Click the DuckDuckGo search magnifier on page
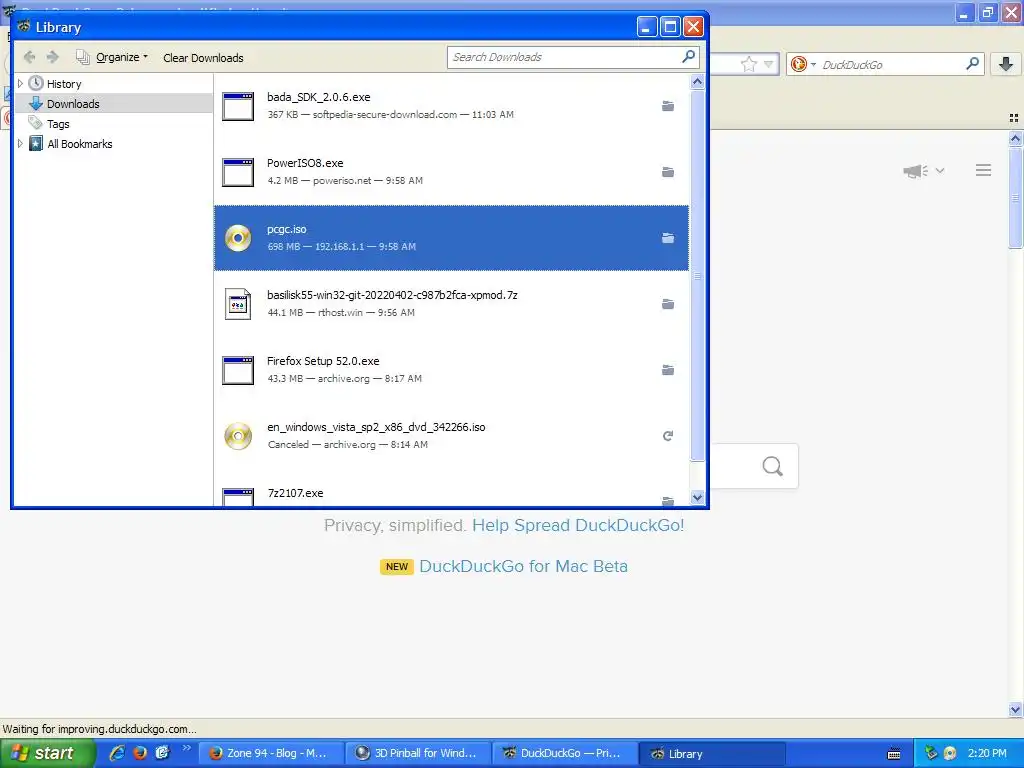This screenshot has width=1024, height=768. tap(773, 466)
